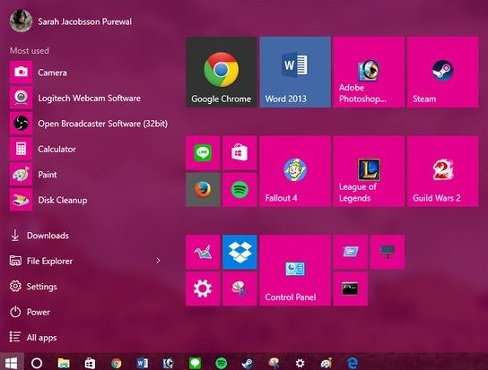Open the Adobe Photoshop tile
This screenshot has width=488, height=370.
tap(369, 72)
